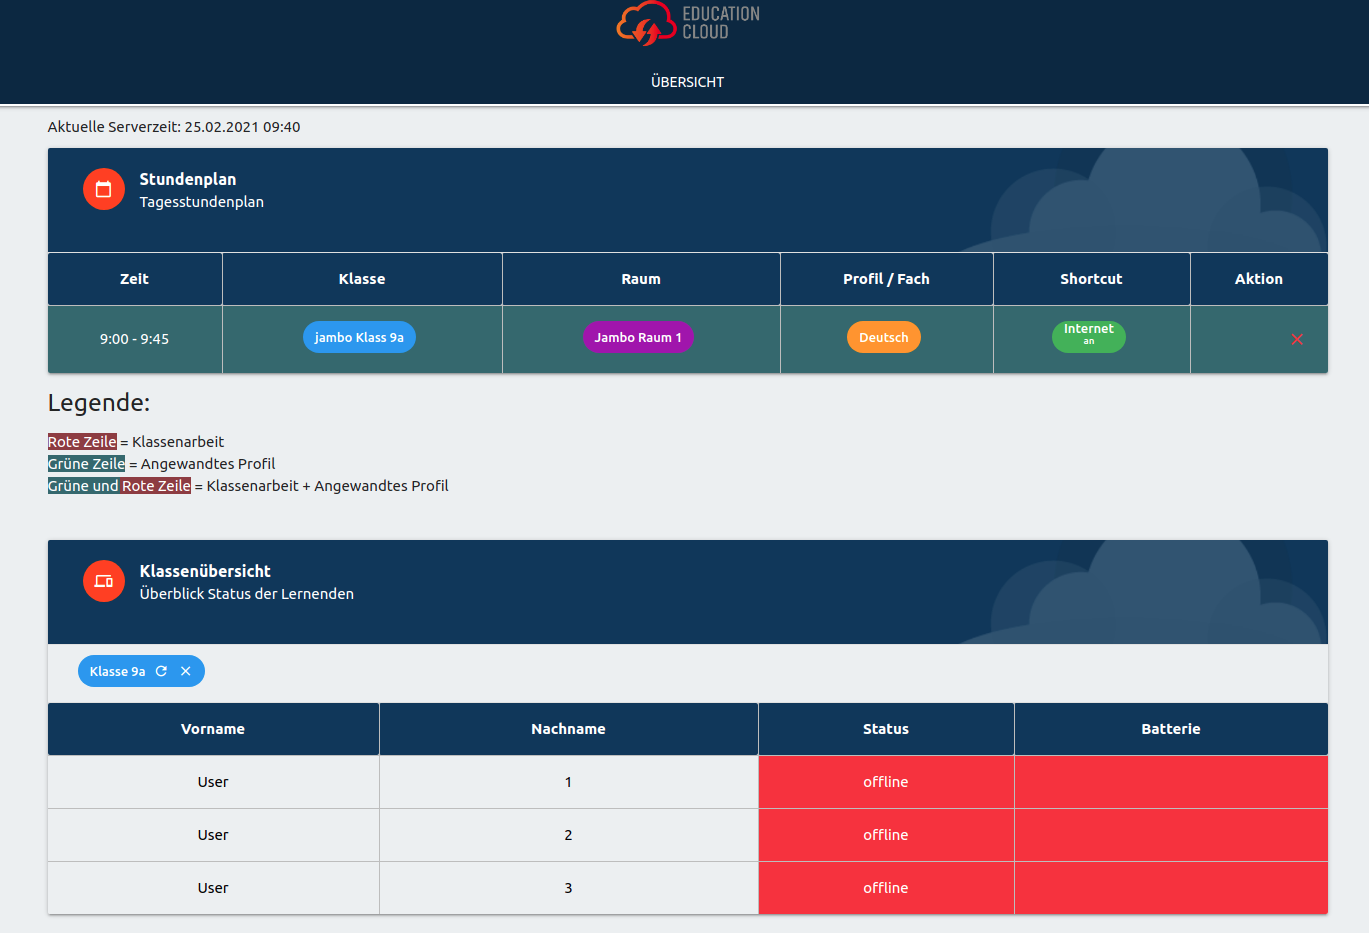The height and width of the screenshot is (933, 1369).
Task: Click the Education Cloud logo icon
Action: [644, 23]
